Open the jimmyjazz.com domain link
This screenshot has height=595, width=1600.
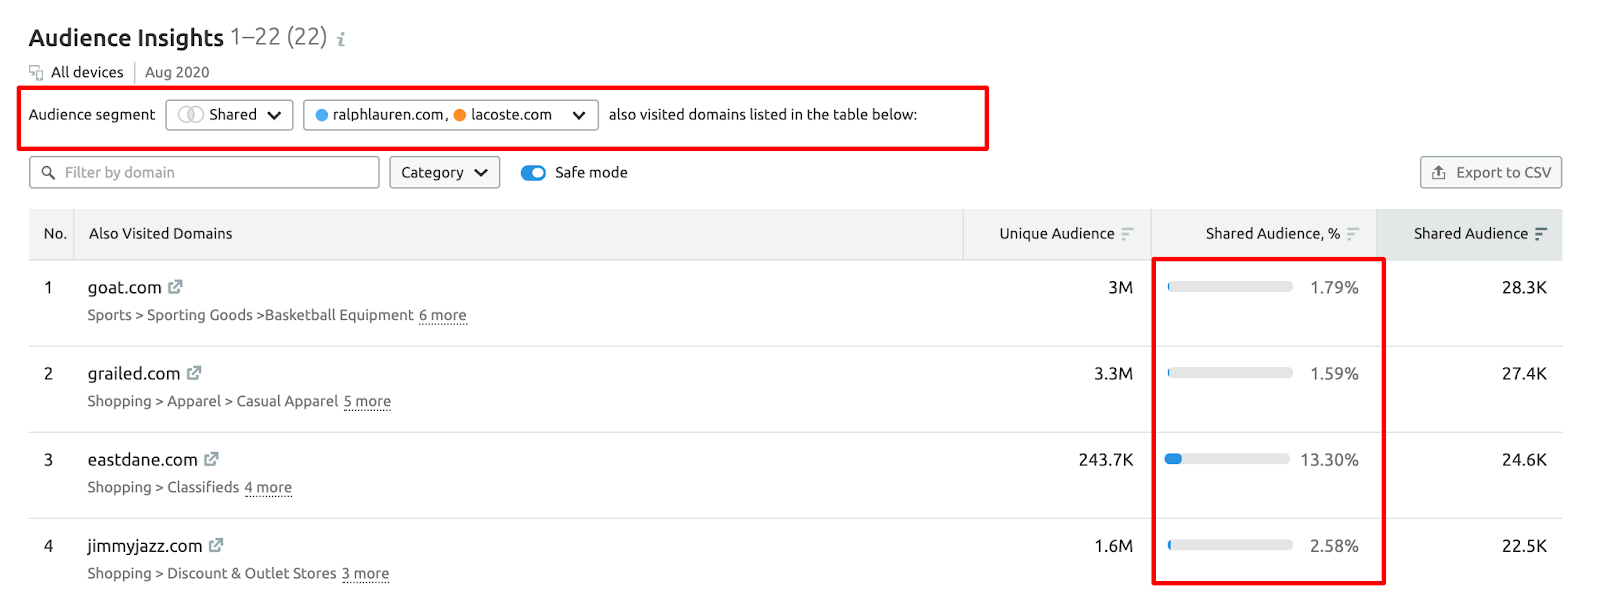145,546
